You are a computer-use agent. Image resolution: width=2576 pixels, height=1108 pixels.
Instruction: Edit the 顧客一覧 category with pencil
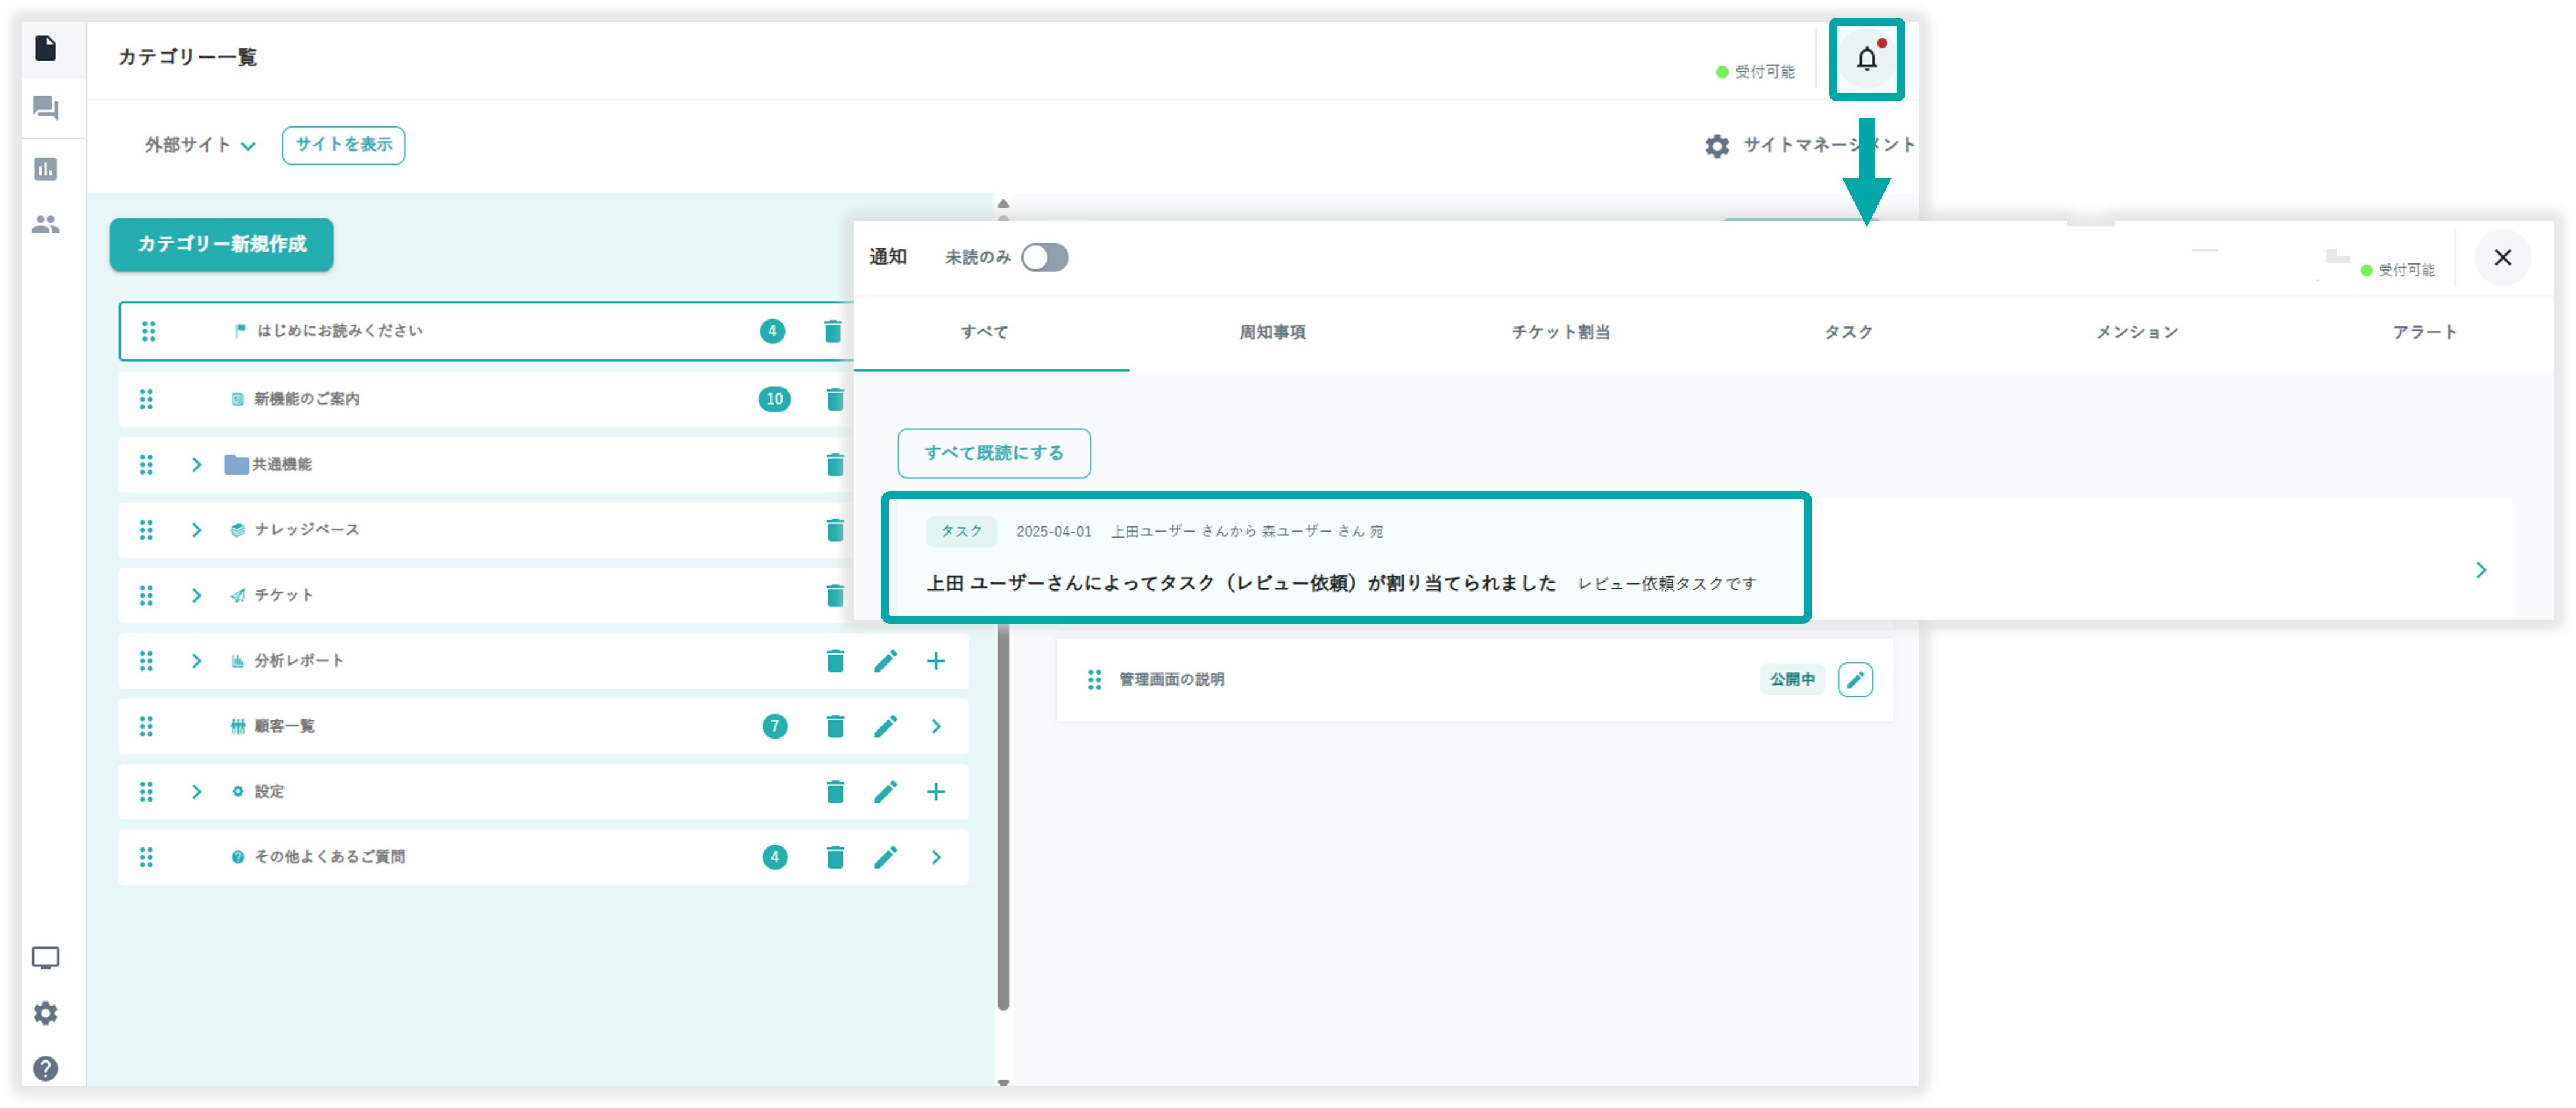(x=885, y=726)
